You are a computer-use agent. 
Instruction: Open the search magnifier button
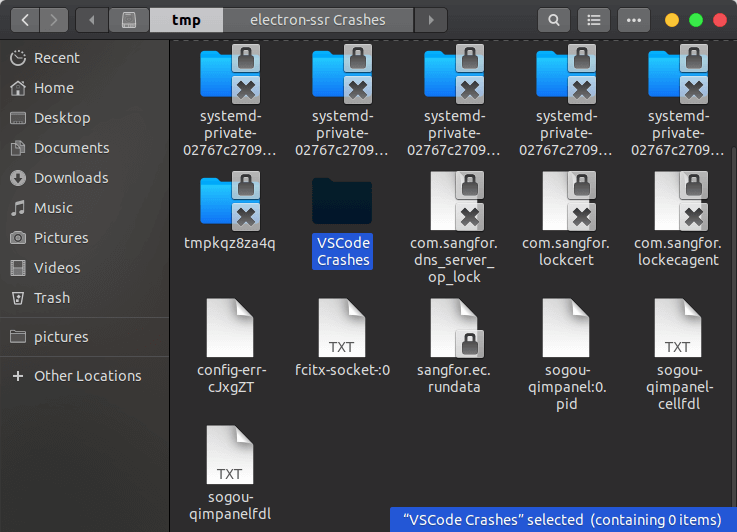554,20
